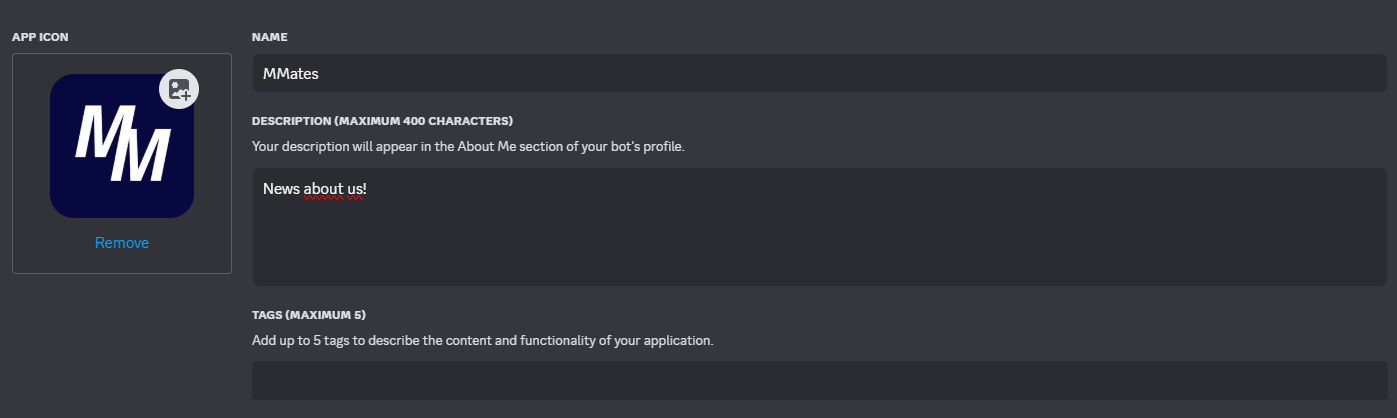Screen dimensions: 1397x418
Task: Focus the empty Tags input field
Action: (x=820, y=381)
